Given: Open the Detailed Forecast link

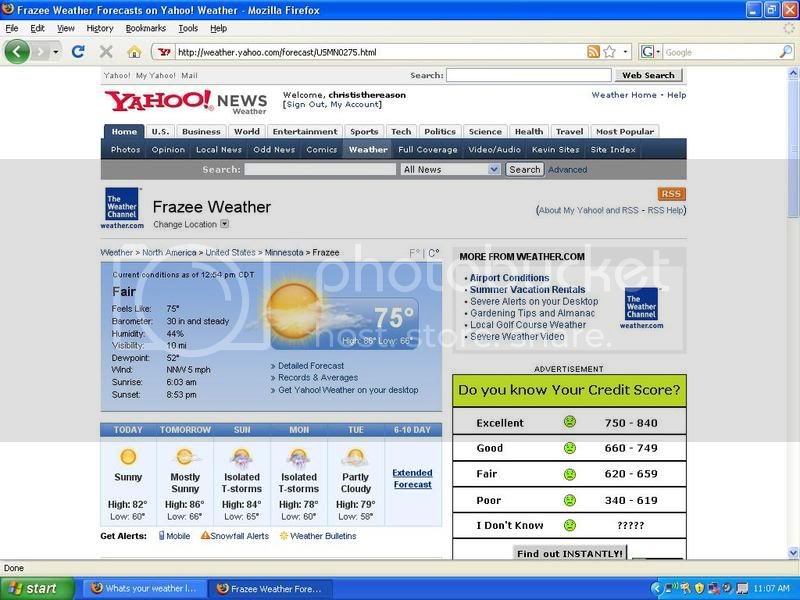Looking at the screenshot, I should coord(311,366).
